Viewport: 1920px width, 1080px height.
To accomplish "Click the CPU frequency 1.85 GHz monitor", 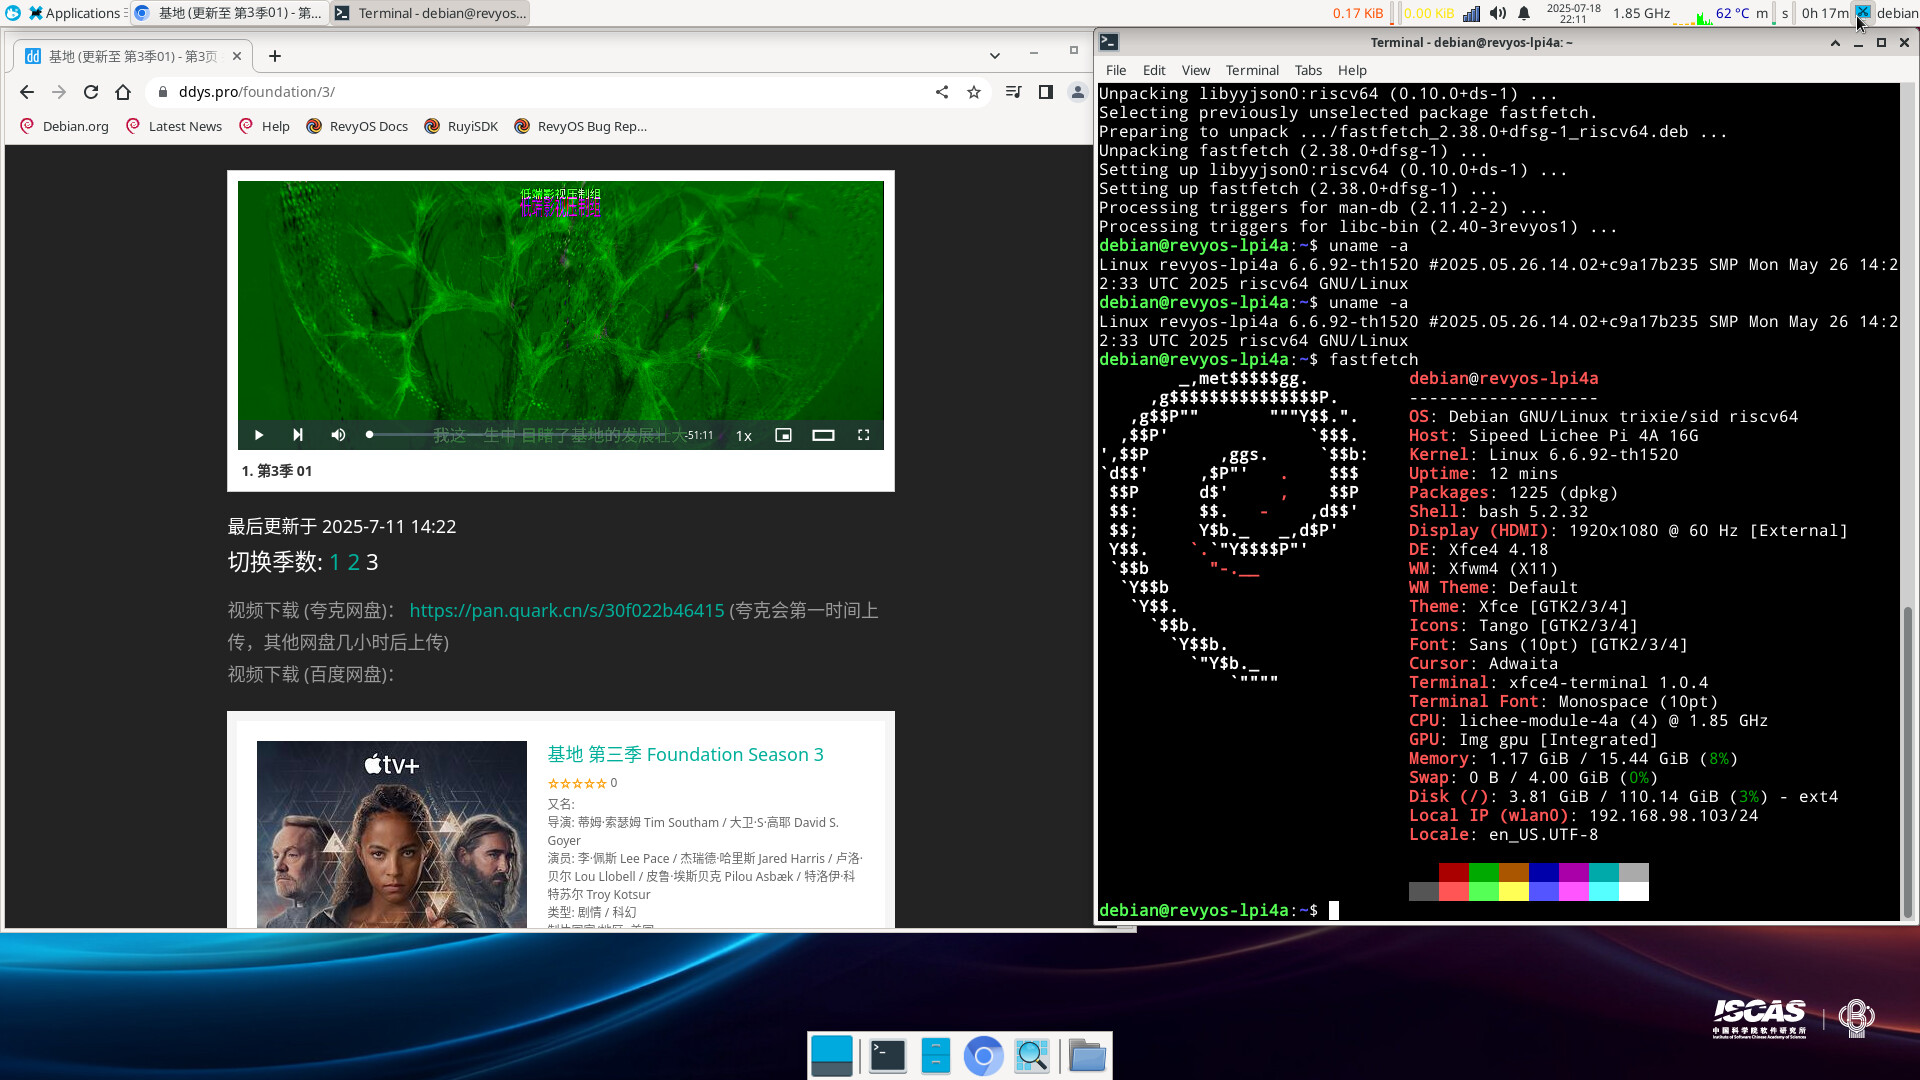I will tap(1641, 13).
